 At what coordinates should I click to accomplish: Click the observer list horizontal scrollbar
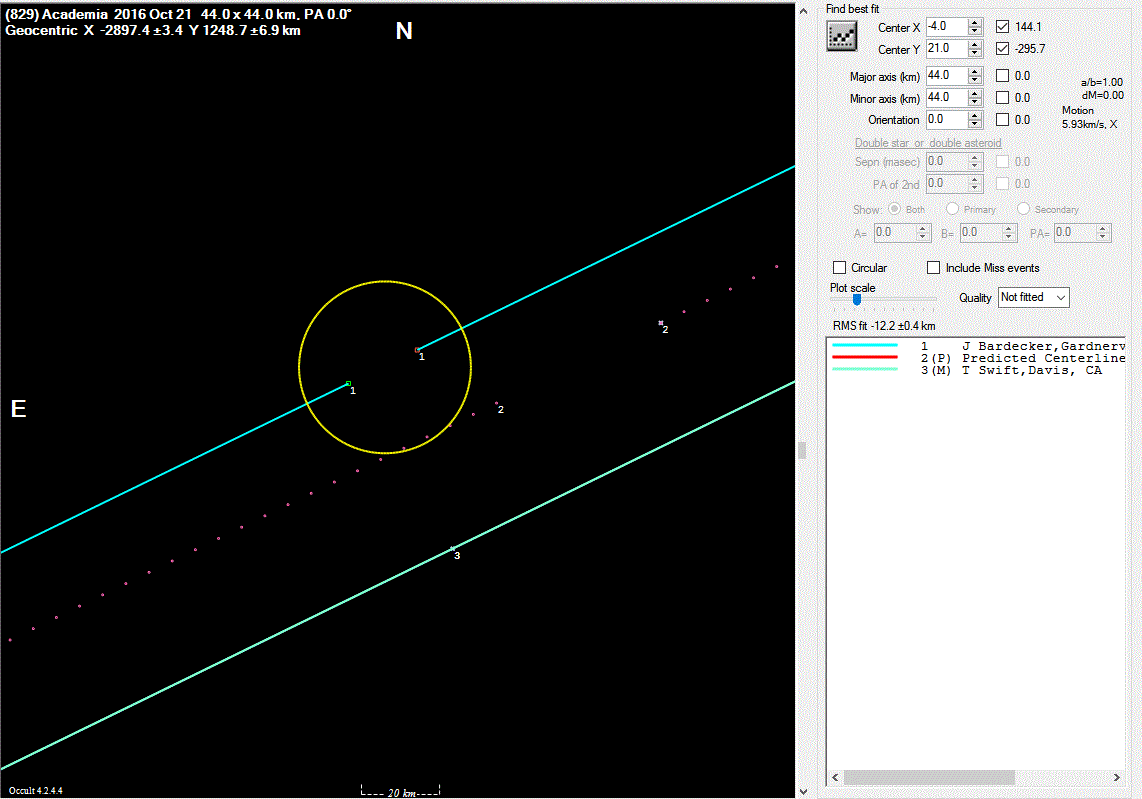[x=929, y=777]
